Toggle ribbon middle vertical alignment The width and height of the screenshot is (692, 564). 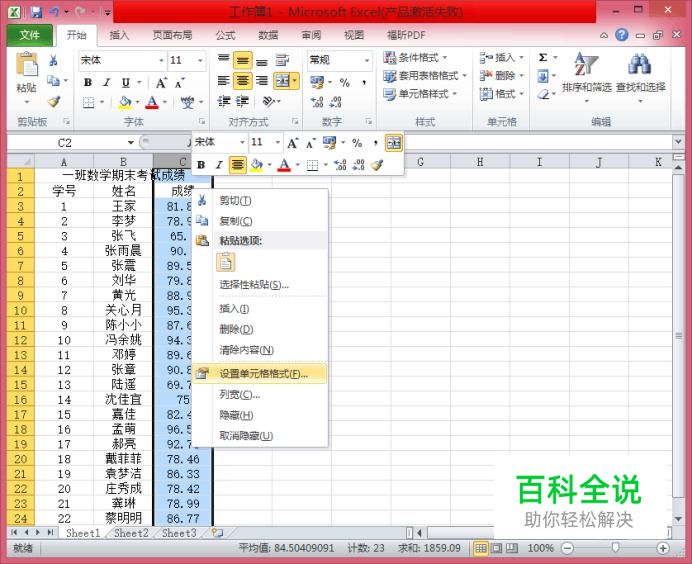point(242,60)
